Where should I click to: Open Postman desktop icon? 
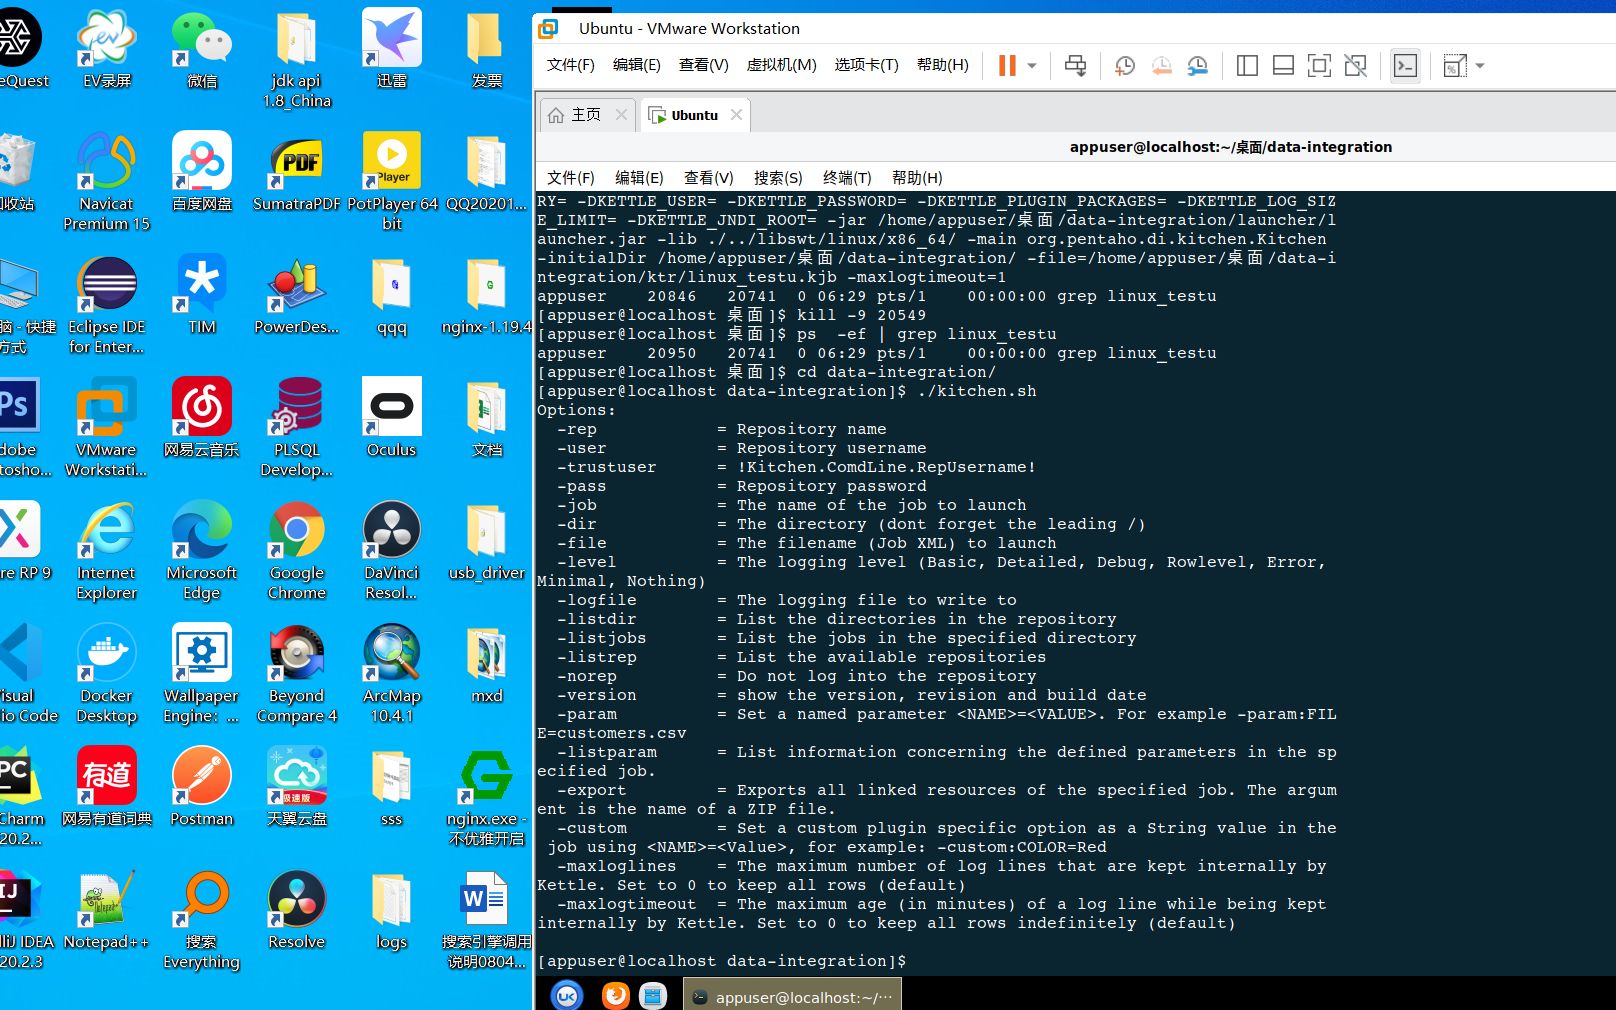(202, 787)
